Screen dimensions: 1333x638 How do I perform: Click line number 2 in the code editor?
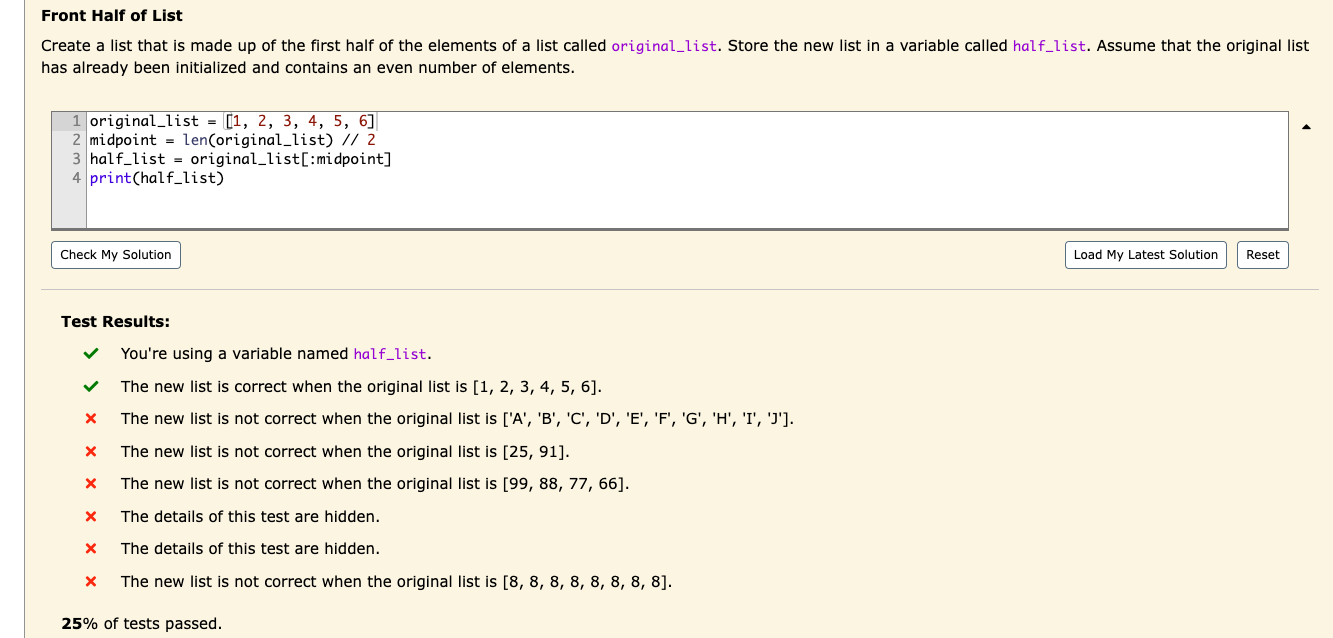coord(74,139)
